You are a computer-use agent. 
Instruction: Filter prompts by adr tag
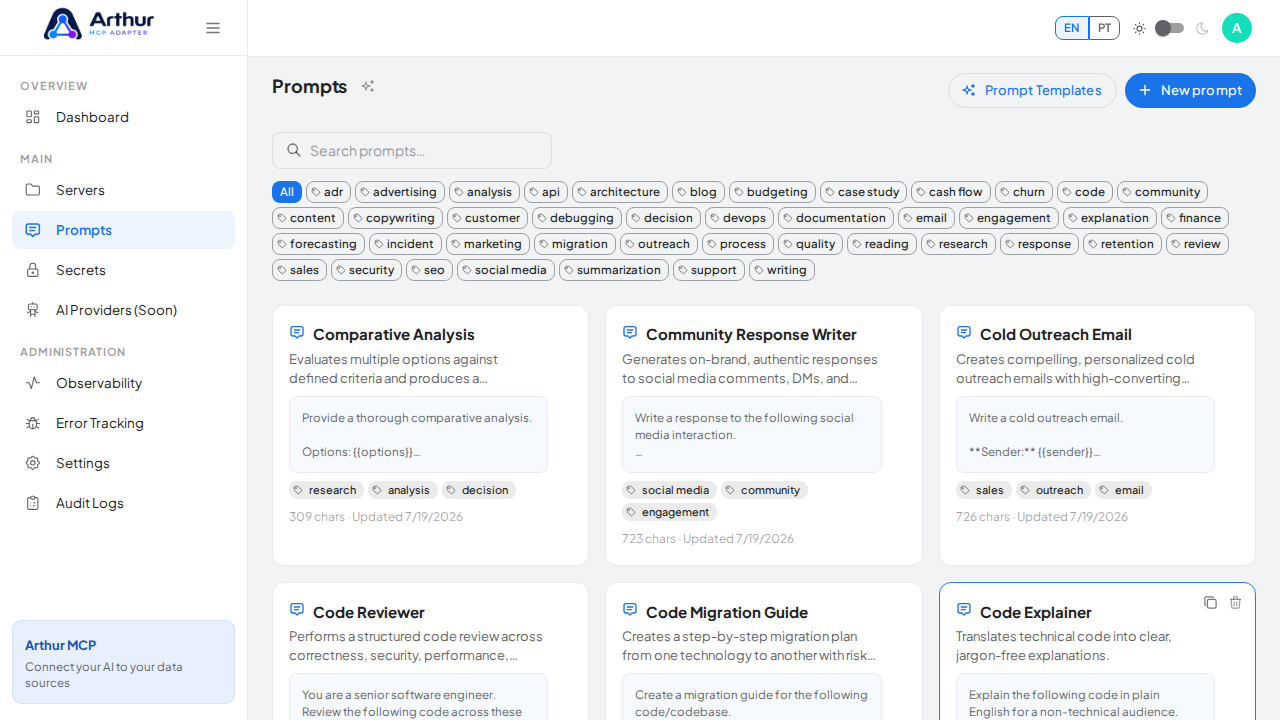(328, 192)
